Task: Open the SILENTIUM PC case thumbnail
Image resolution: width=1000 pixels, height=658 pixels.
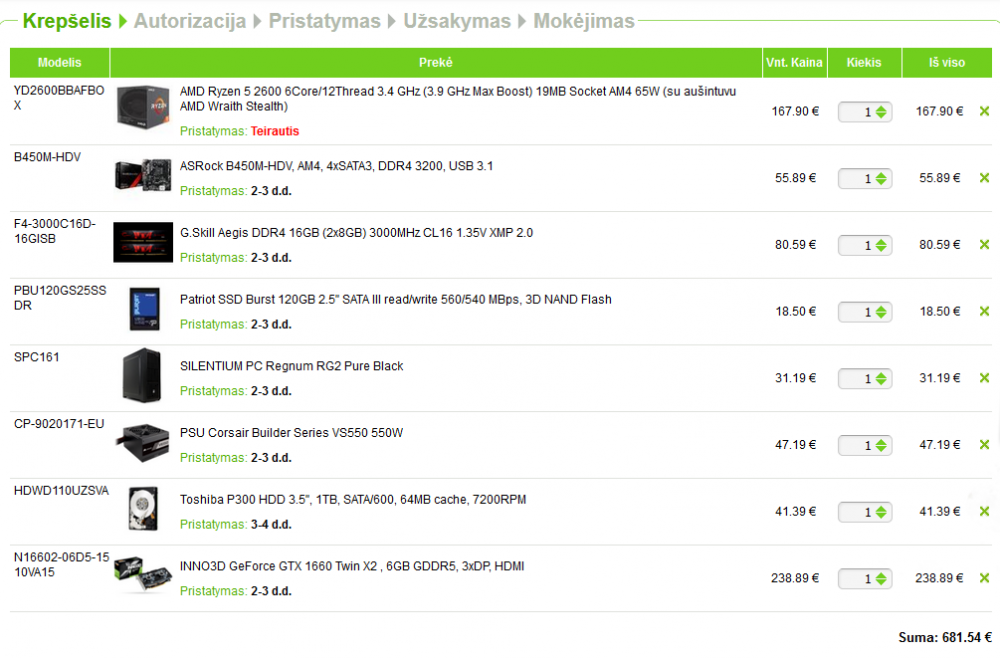Action: click(x=142, y=376)
